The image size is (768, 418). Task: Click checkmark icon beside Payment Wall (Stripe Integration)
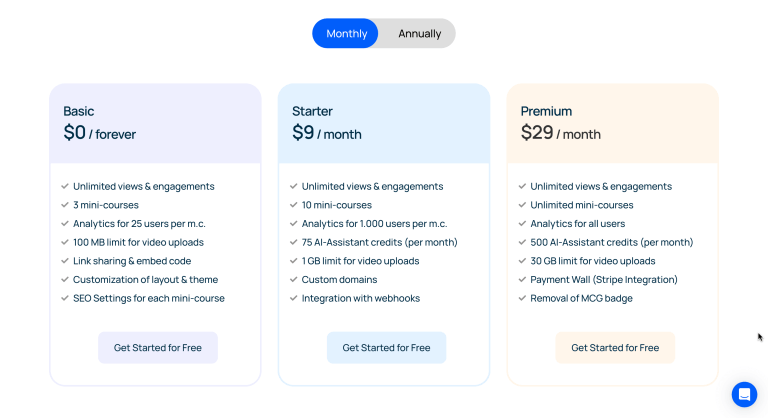click(x=522, y=280)
